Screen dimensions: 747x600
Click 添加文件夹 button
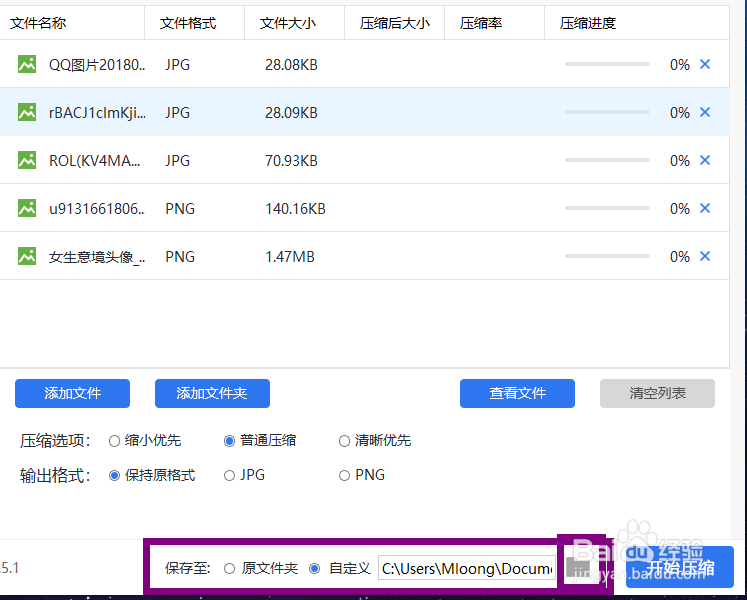(x=212, y=393)
